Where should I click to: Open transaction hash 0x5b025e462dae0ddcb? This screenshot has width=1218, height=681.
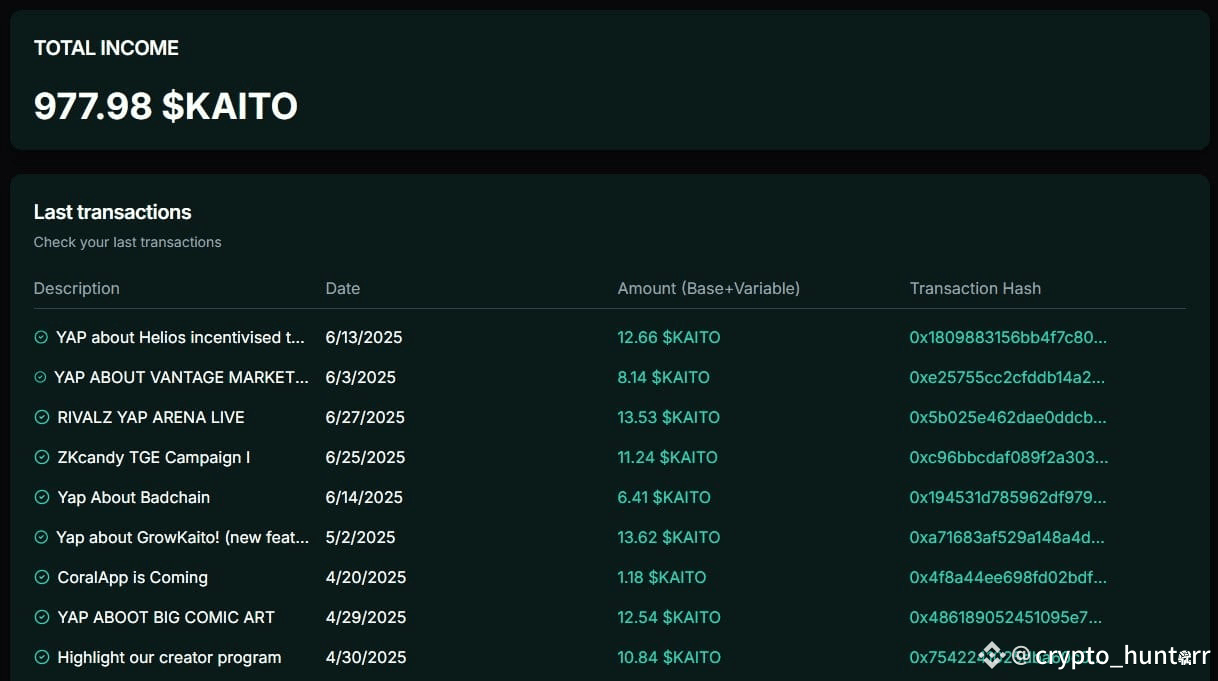(x=1008, y=418)
